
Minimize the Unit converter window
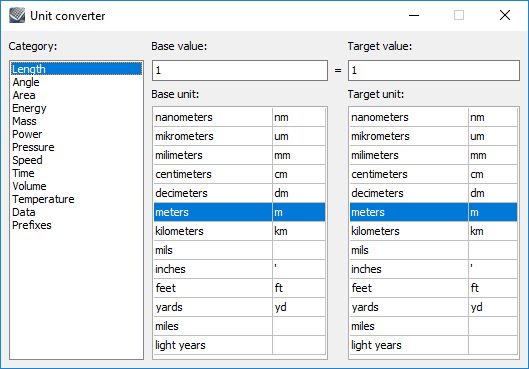[414, 15]
